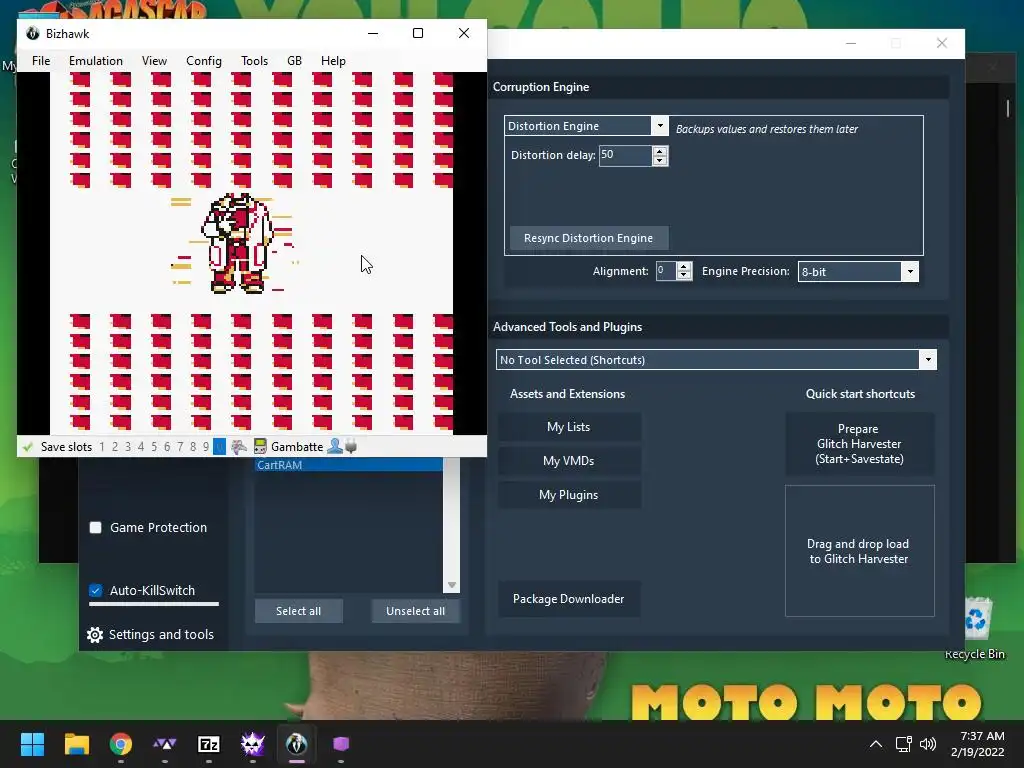Click Prepare Glitch Harvester shortcut
This screenshot has height=768, width=1024.
tap(859, 444)
